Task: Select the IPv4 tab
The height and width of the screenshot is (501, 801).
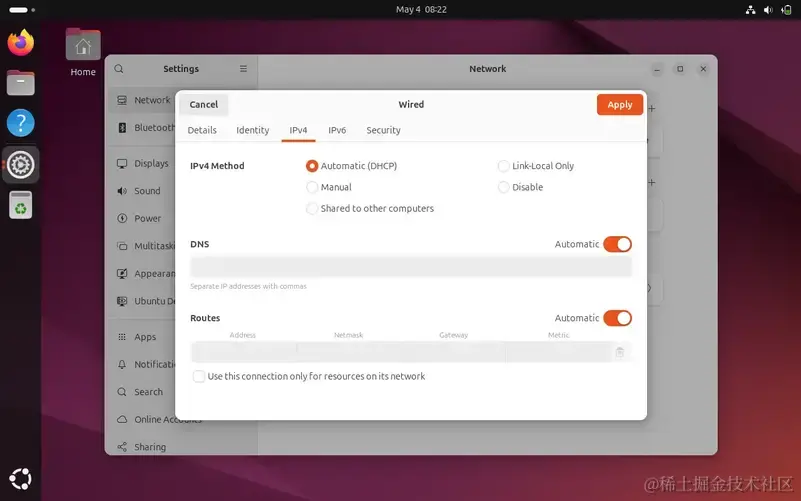Action: [x=298, y=130]
